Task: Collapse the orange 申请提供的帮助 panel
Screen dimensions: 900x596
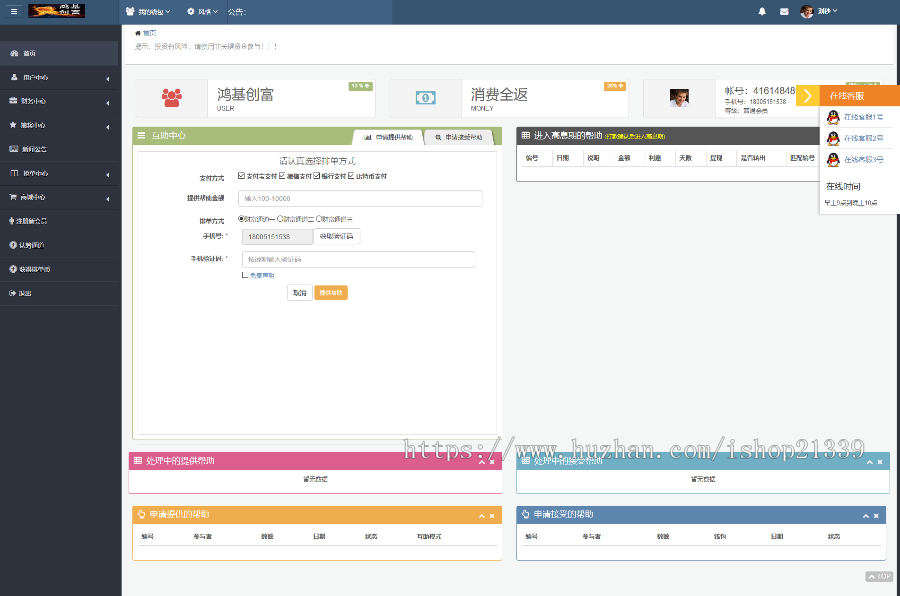Action: pyautogui.click(x=482, y=516)
